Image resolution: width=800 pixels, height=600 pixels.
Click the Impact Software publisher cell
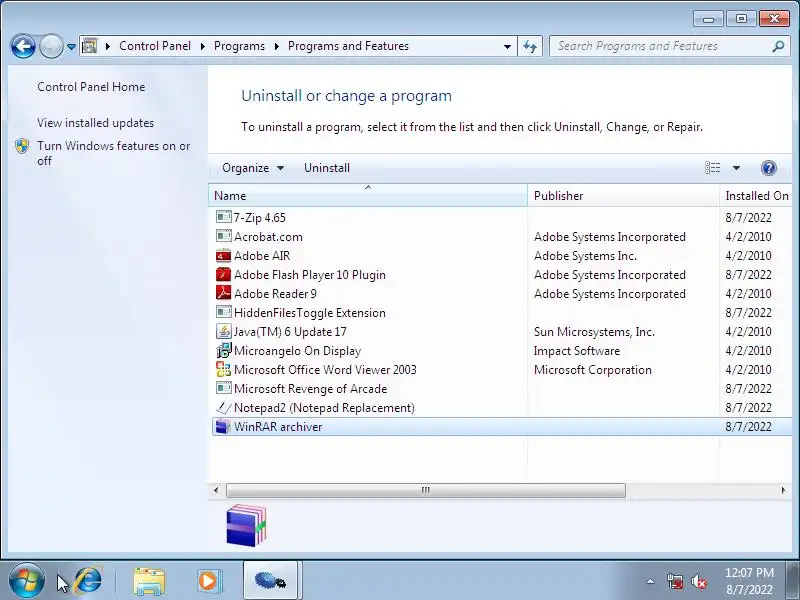(577, 351)
